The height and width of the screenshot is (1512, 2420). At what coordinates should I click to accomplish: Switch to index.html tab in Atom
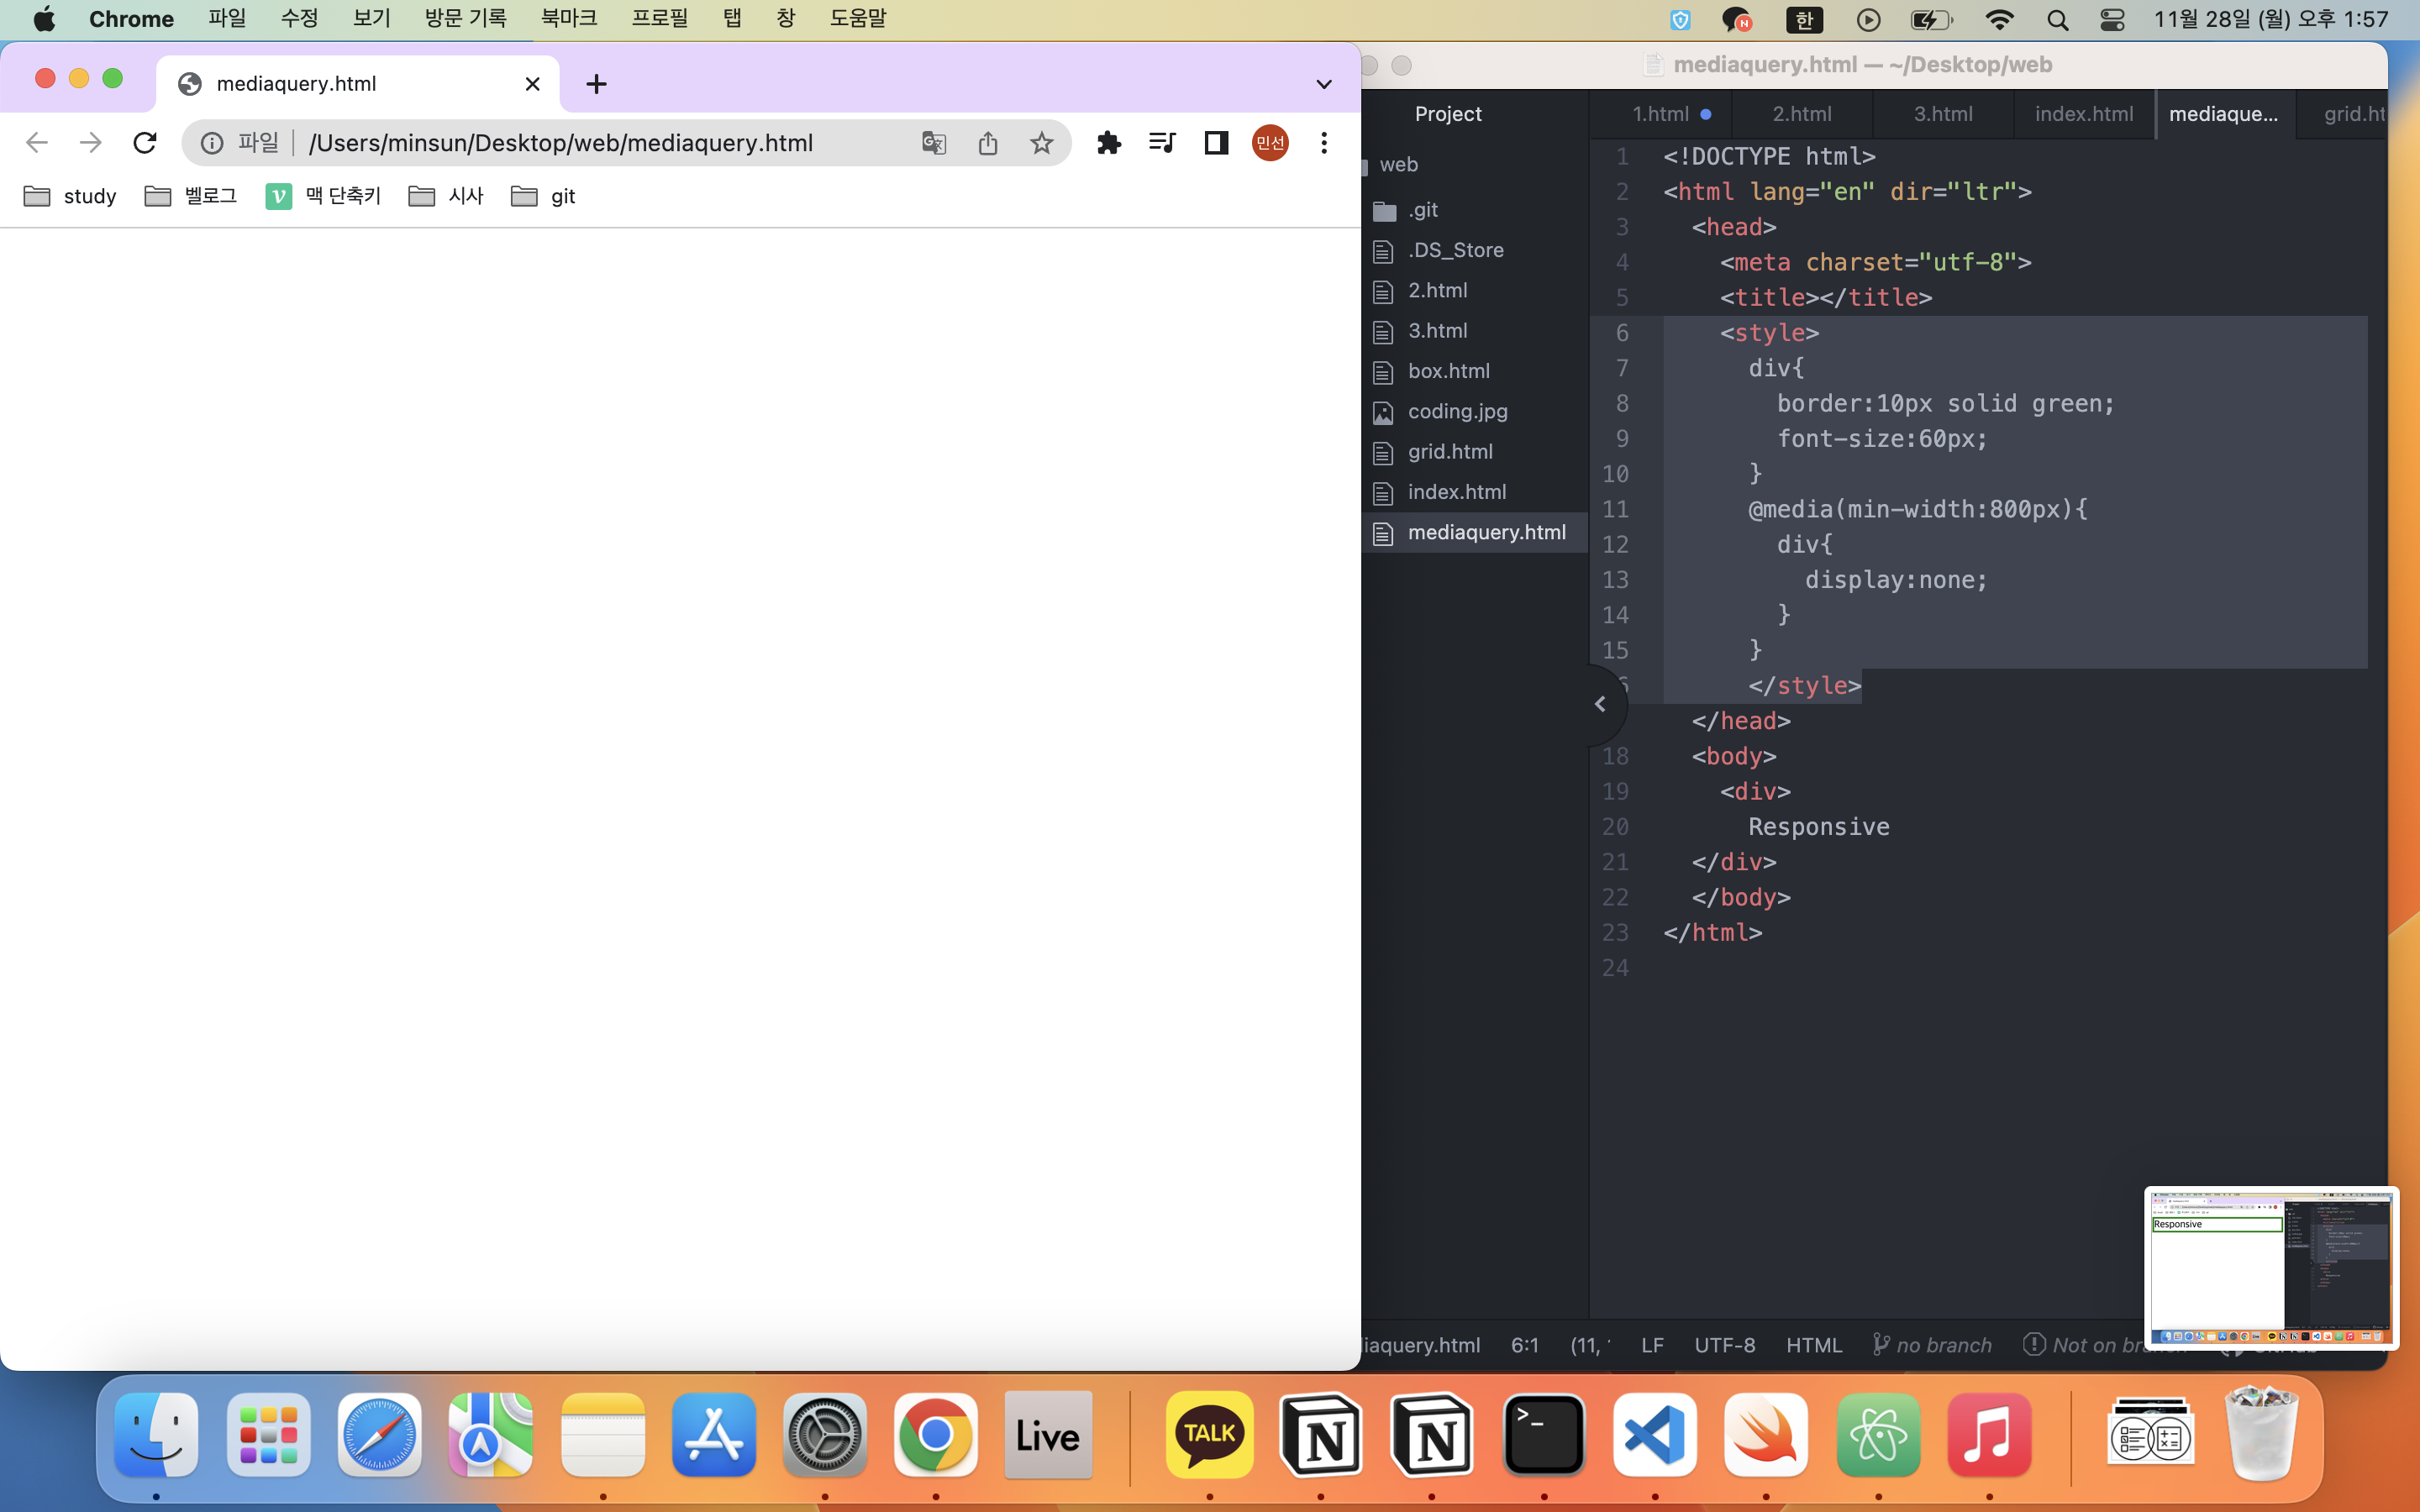click(x=2084, y=114)
